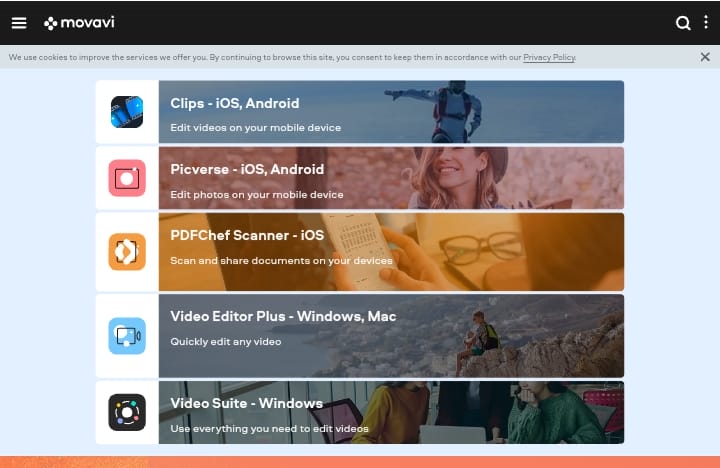Click the Movavi logo
This screenshot has height=468, width=720.
[x=79, y=23]
